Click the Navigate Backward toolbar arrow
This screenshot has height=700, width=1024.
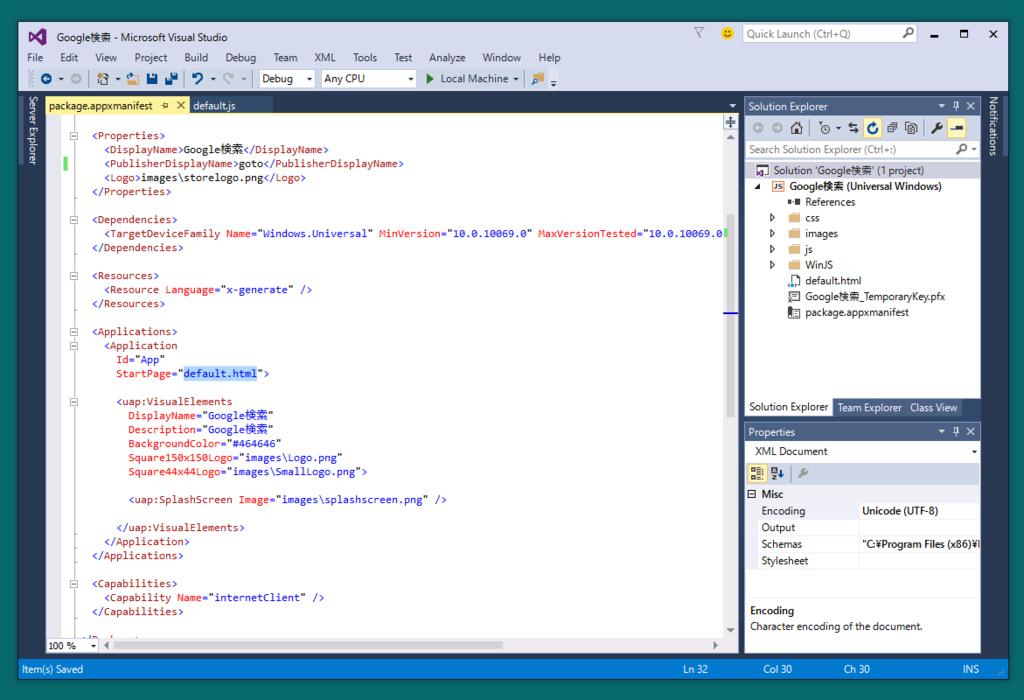click(46, 78)
